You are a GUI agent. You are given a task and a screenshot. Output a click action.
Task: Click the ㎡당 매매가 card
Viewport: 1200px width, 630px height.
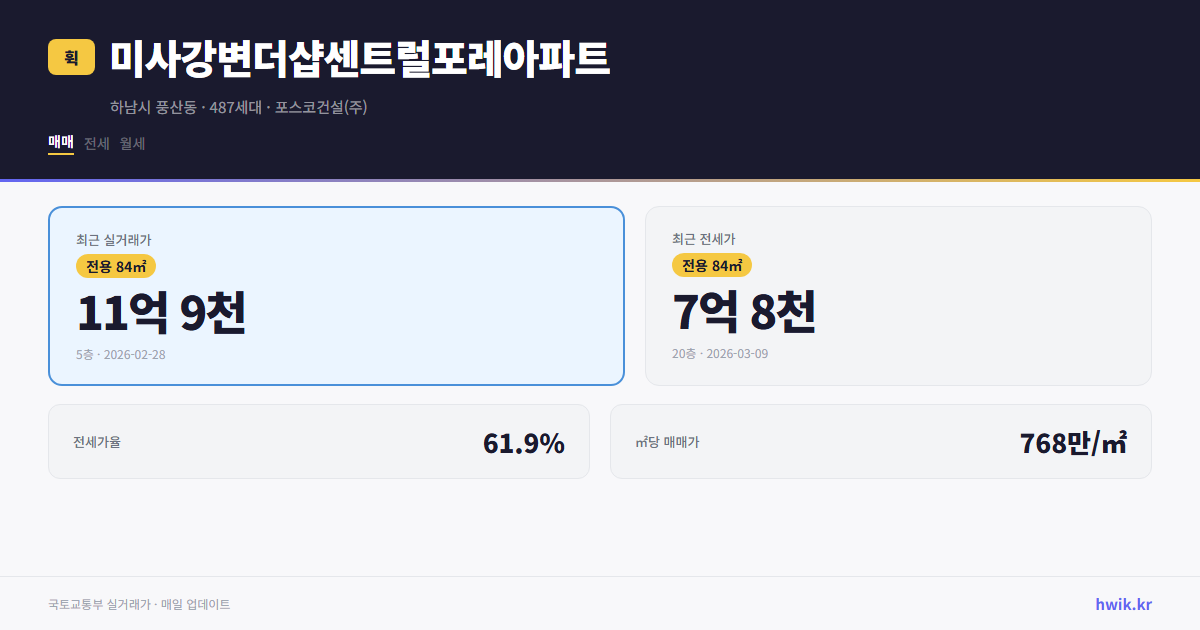pos(880,441)
